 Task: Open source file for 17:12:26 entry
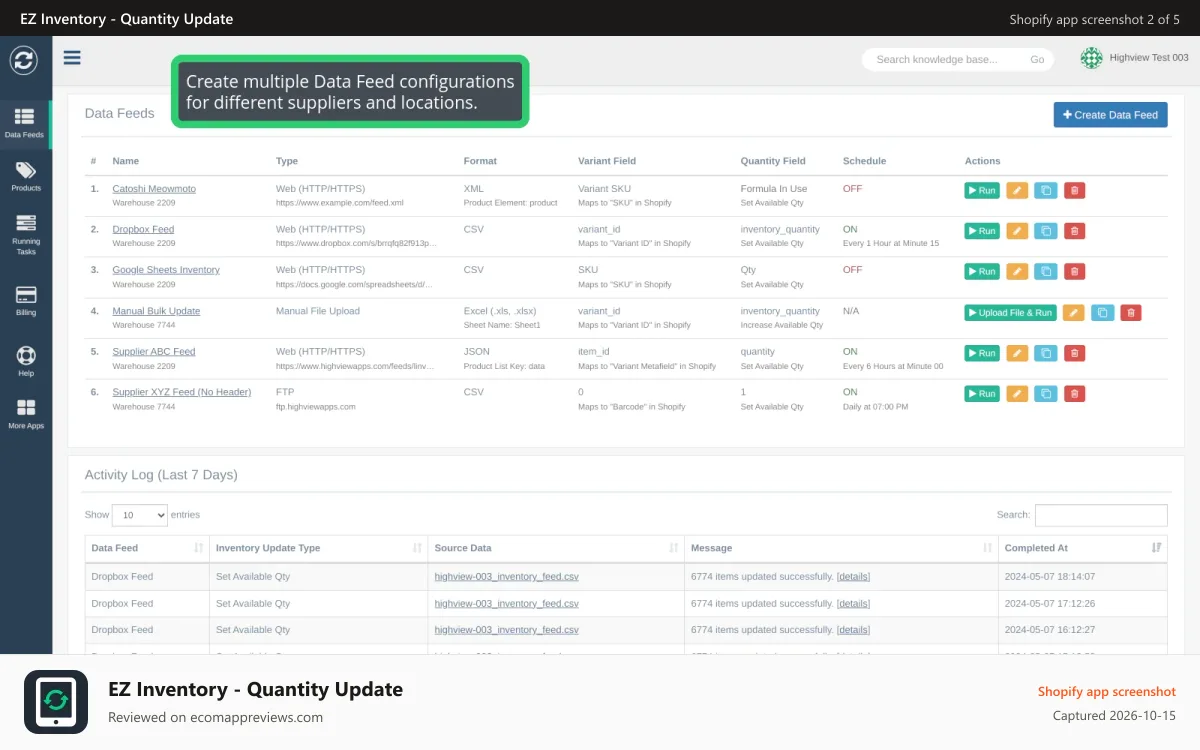506,604
